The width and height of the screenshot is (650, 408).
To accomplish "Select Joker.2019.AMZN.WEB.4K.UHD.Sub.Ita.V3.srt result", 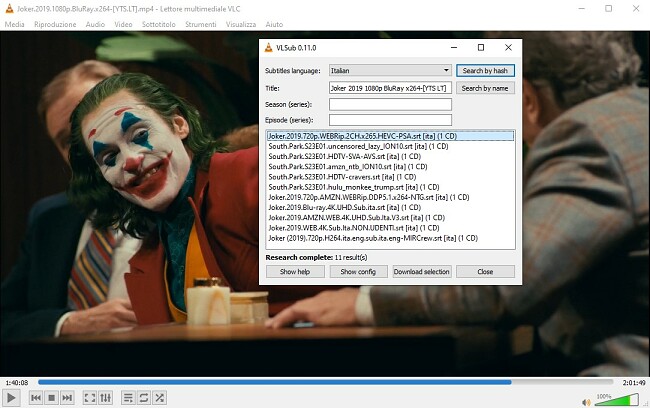I will [390, 218].
